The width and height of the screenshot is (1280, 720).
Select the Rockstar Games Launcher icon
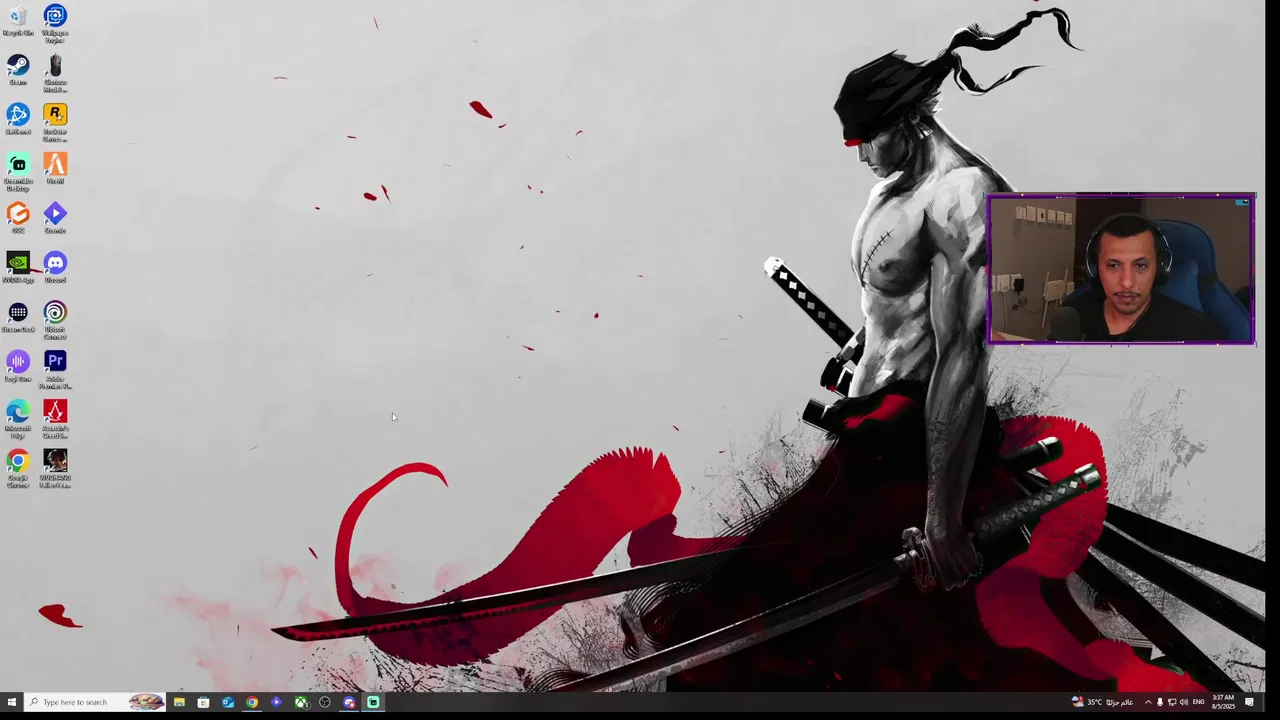(x=55, y=123)
